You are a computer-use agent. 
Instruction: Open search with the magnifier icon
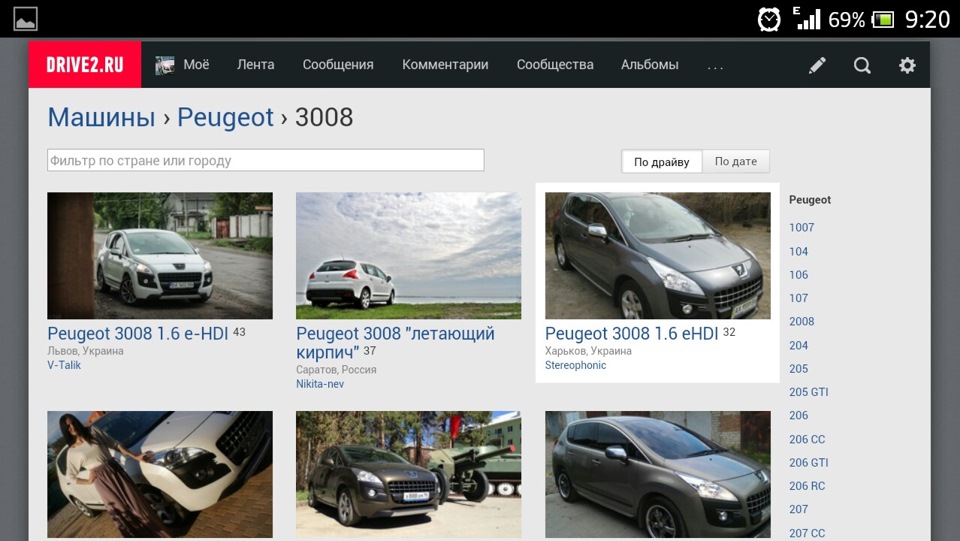tap(862, 65)
